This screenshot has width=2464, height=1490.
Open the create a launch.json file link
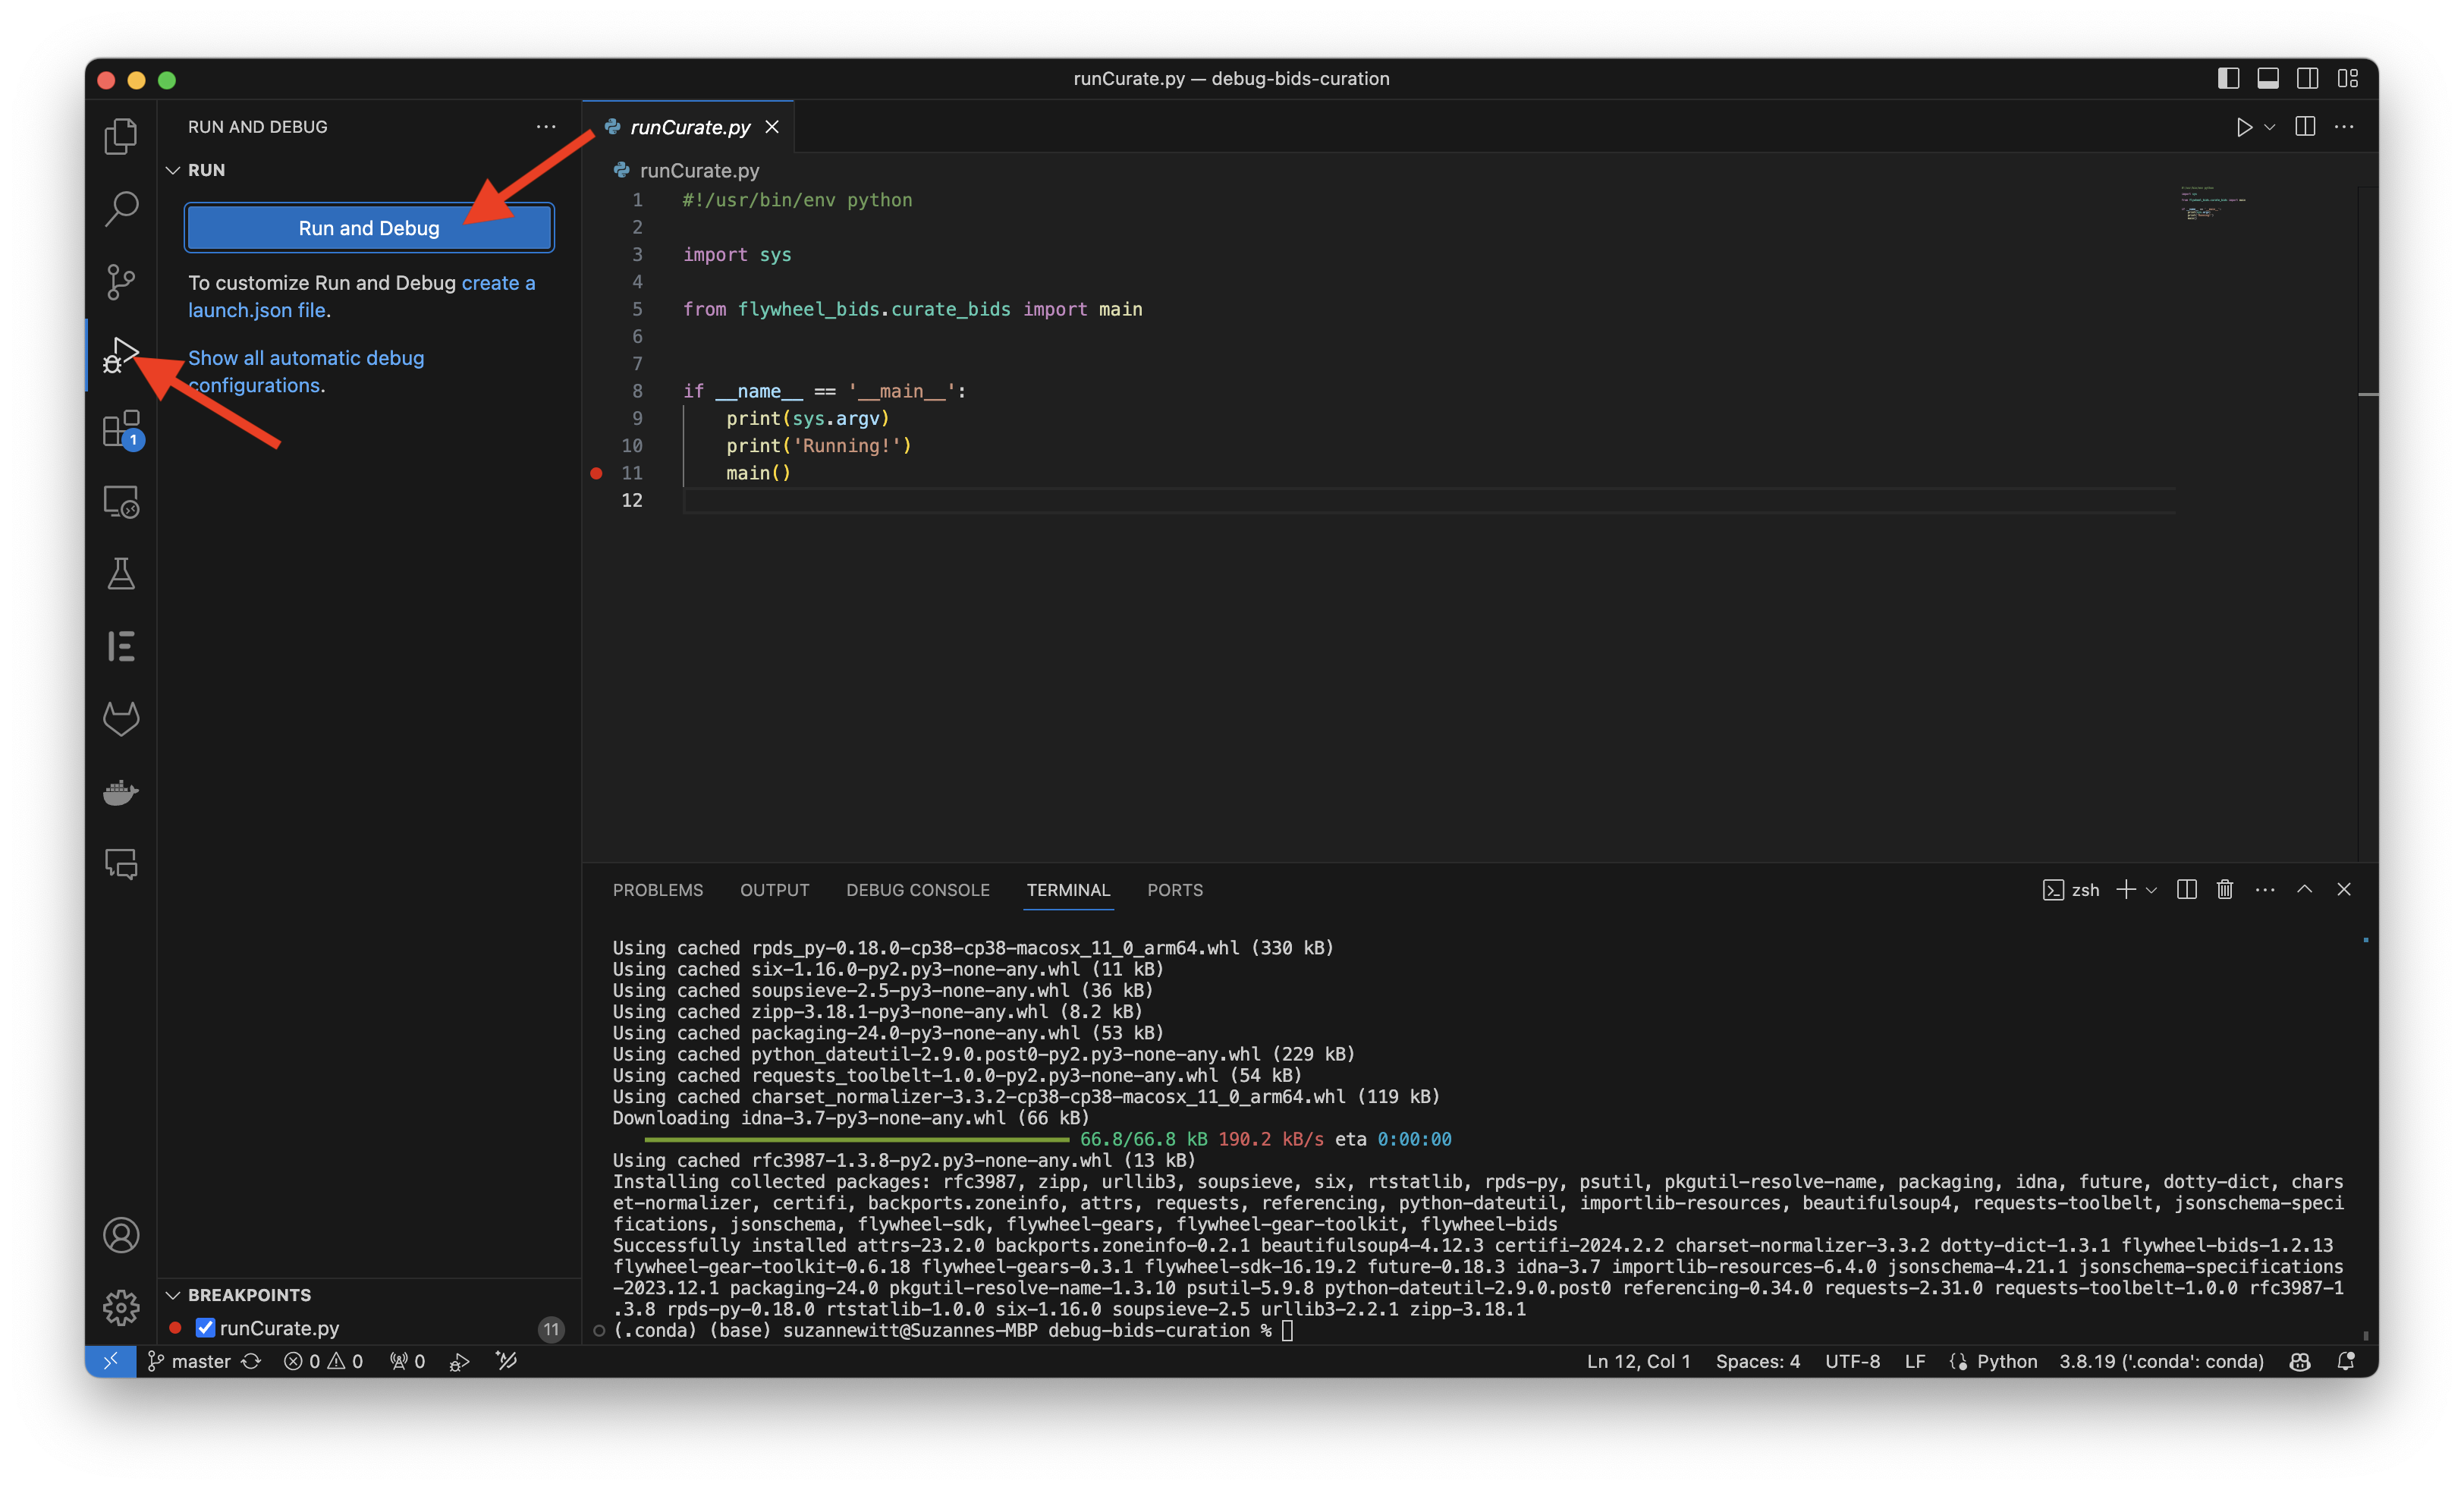pos(361,296)
